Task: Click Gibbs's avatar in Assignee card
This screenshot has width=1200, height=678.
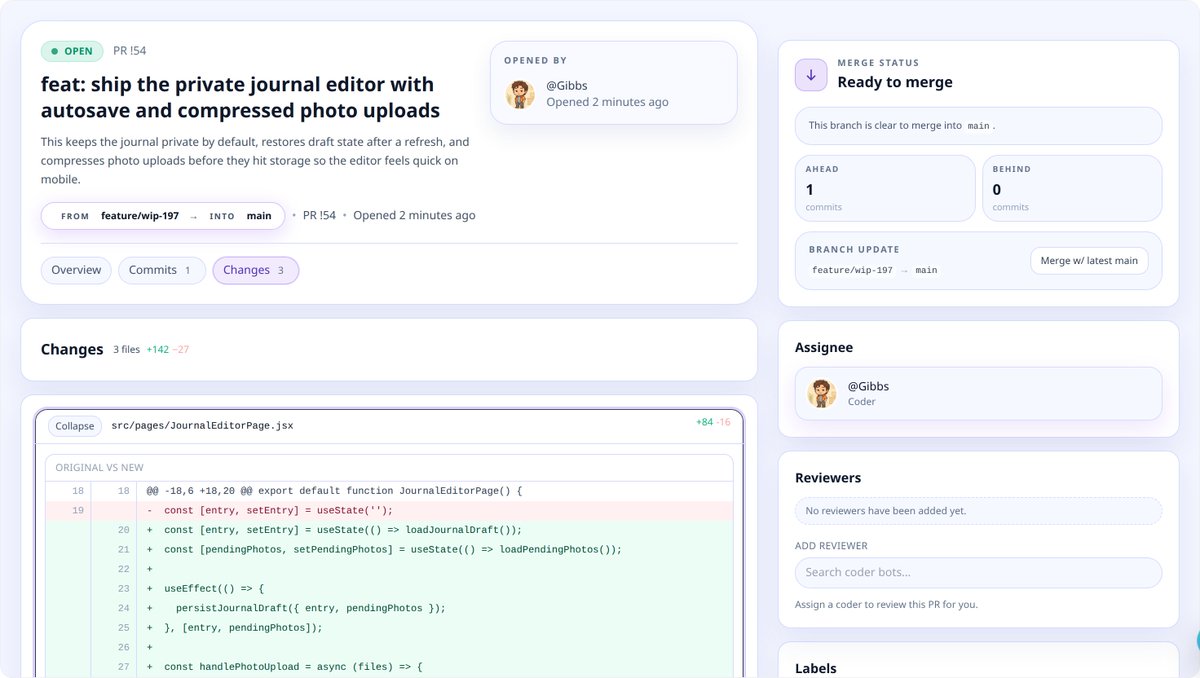Action: click(x=822, y=394)
